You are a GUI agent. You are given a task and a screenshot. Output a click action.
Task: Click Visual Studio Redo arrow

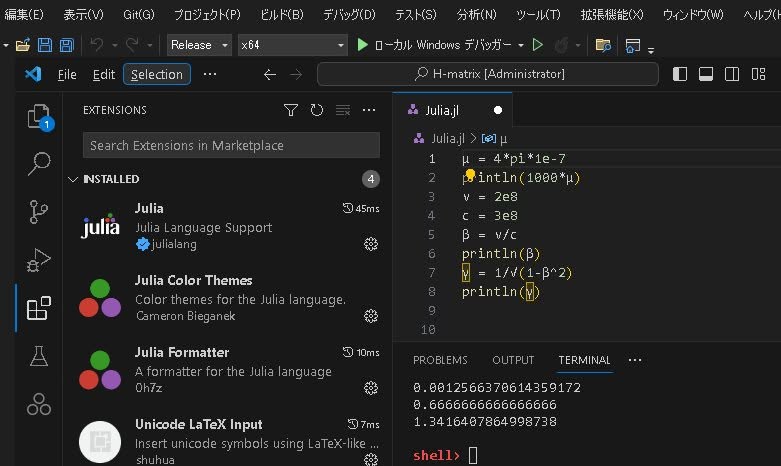(x=132, y=45)
